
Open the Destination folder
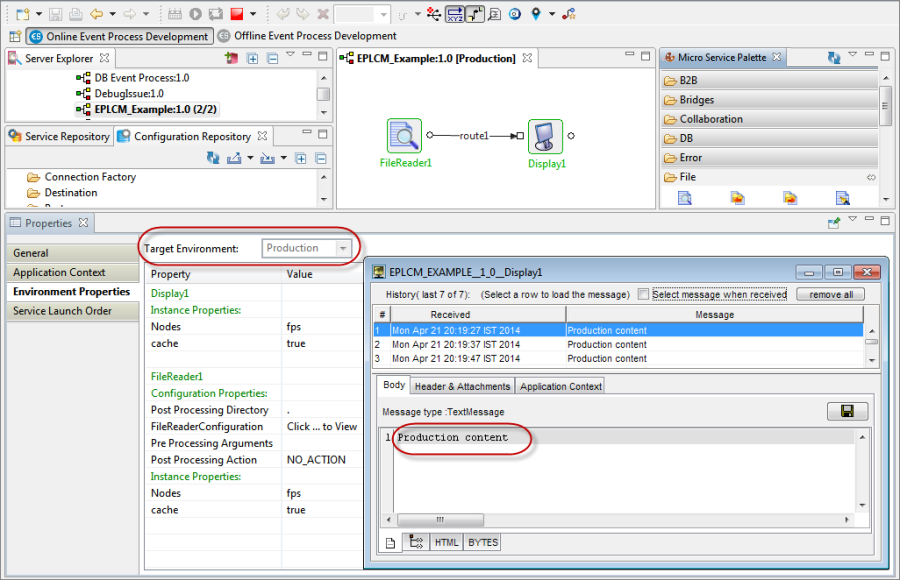(63, 193)
